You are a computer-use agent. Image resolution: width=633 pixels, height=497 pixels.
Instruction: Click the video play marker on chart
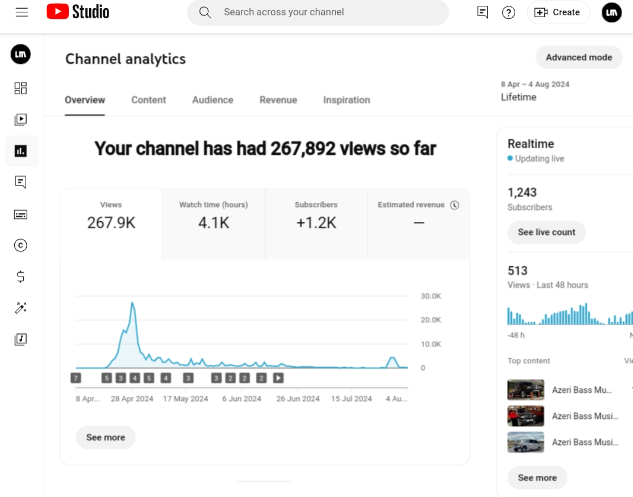(x=278, y=378)
